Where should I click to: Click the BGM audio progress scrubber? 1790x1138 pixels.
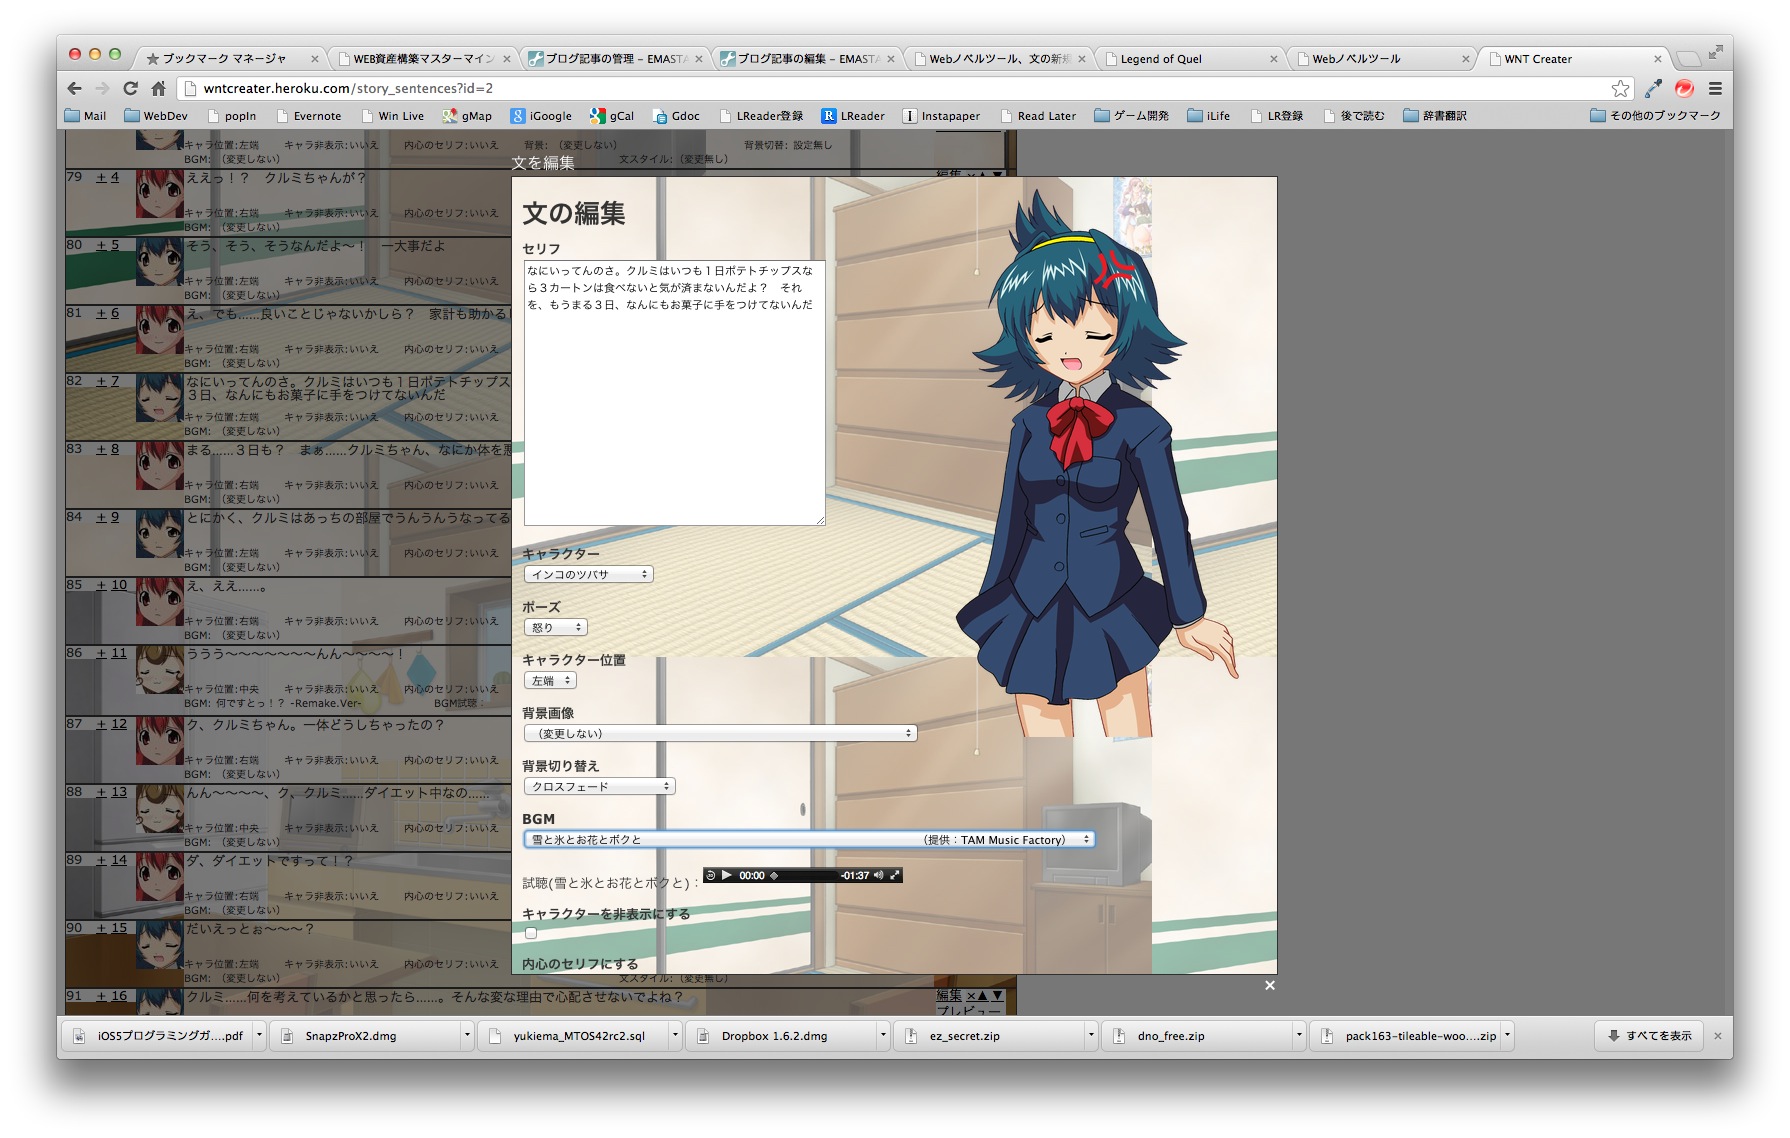point(774,875)
